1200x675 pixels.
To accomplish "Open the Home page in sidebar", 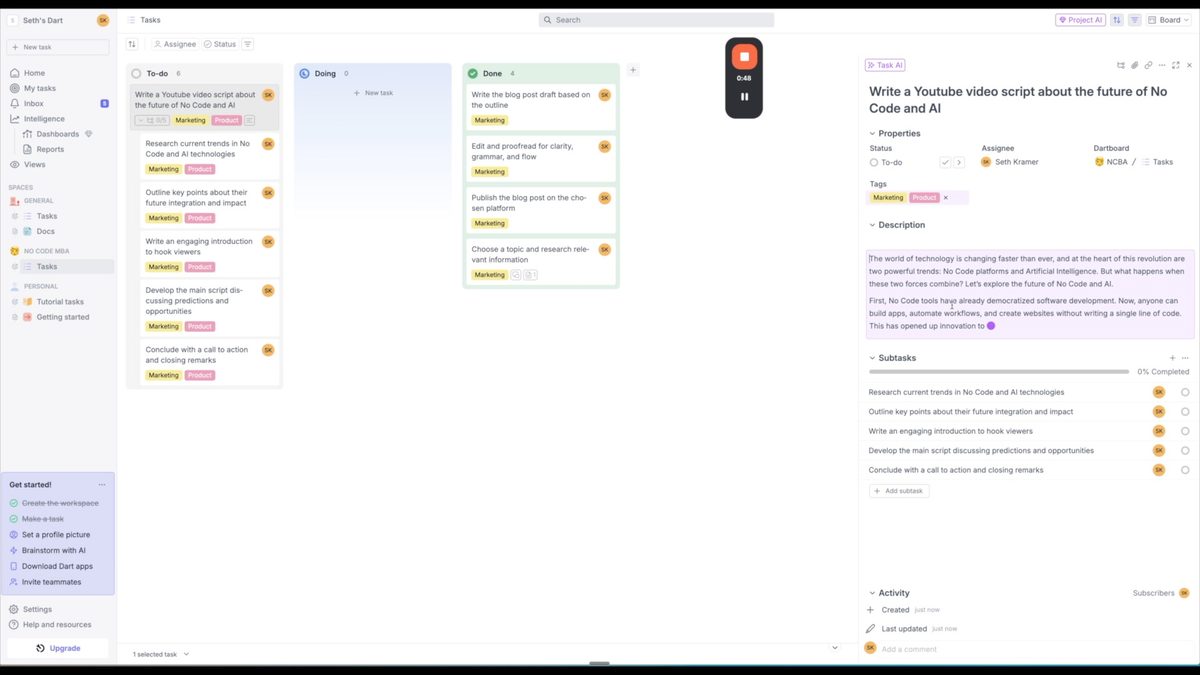I will pyautogui.click(x=34, y=73).
